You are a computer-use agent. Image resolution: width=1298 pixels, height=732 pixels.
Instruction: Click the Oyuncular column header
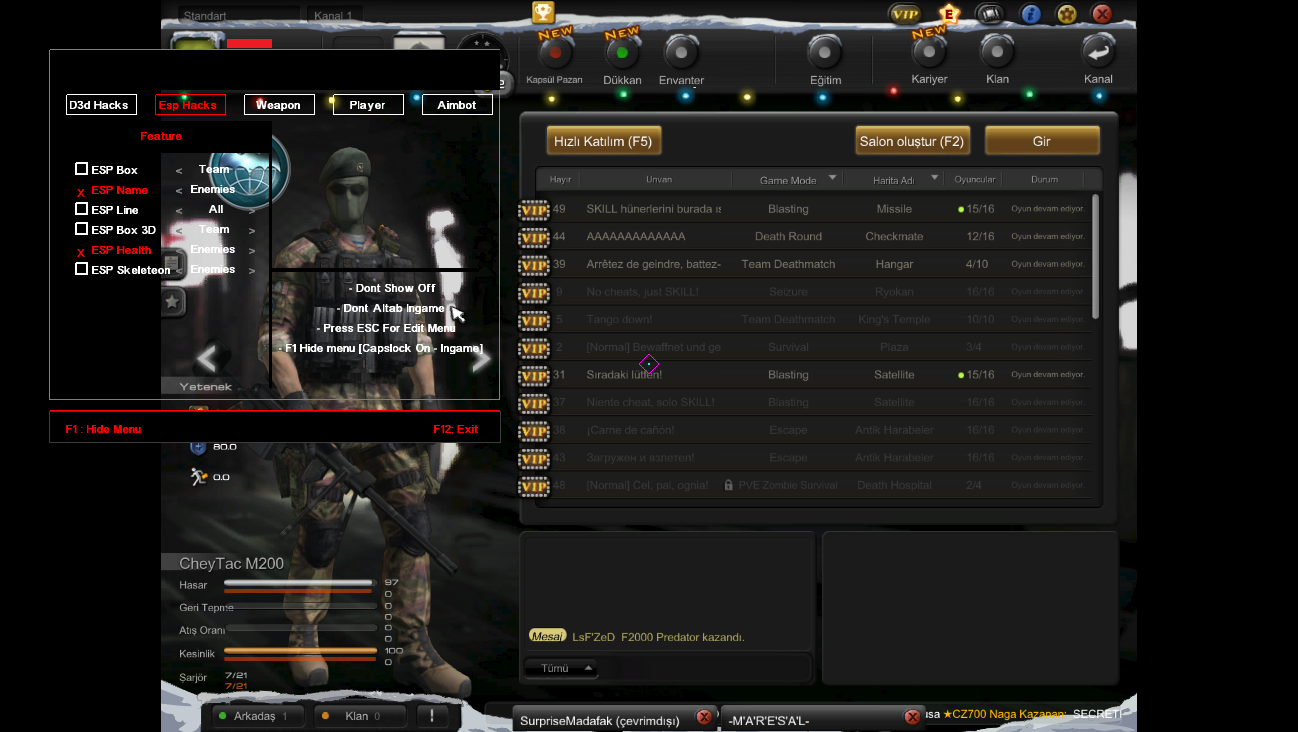point(974,180)
